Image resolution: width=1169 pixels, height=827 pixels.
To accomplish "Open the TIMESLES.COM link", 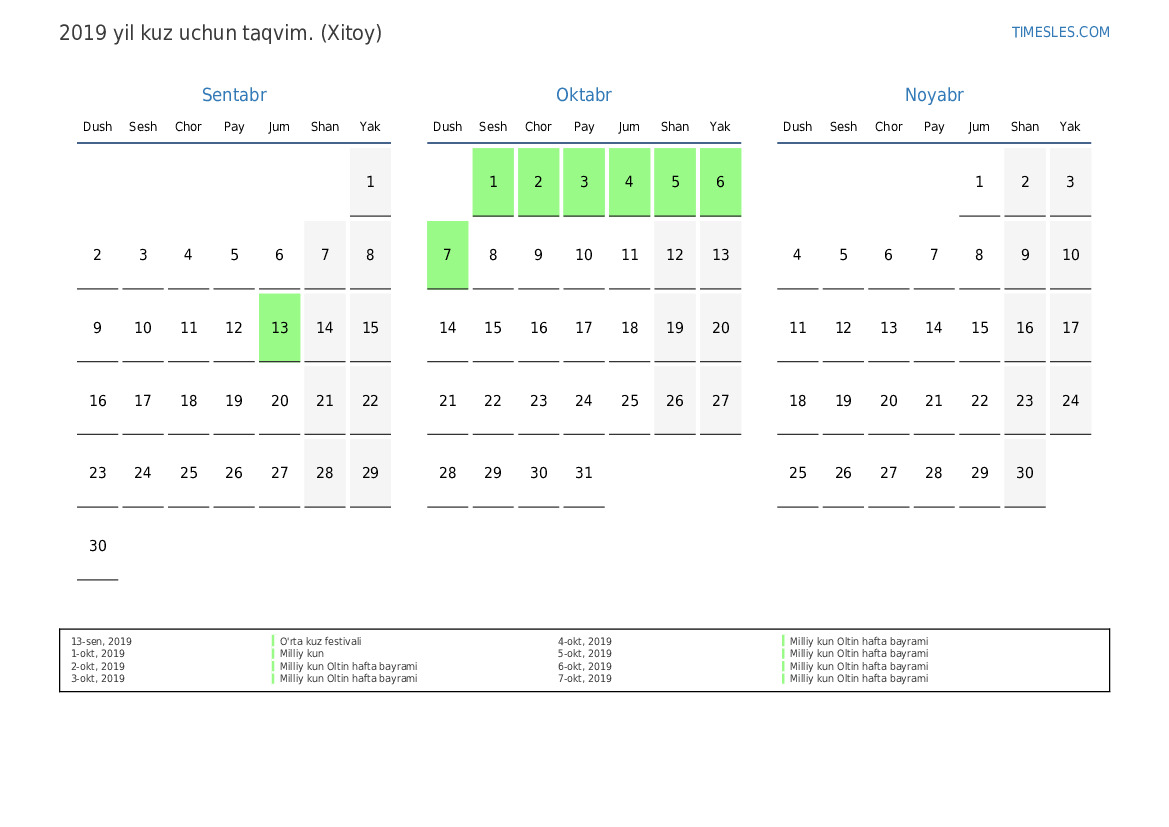I will tap(1060, 32).
